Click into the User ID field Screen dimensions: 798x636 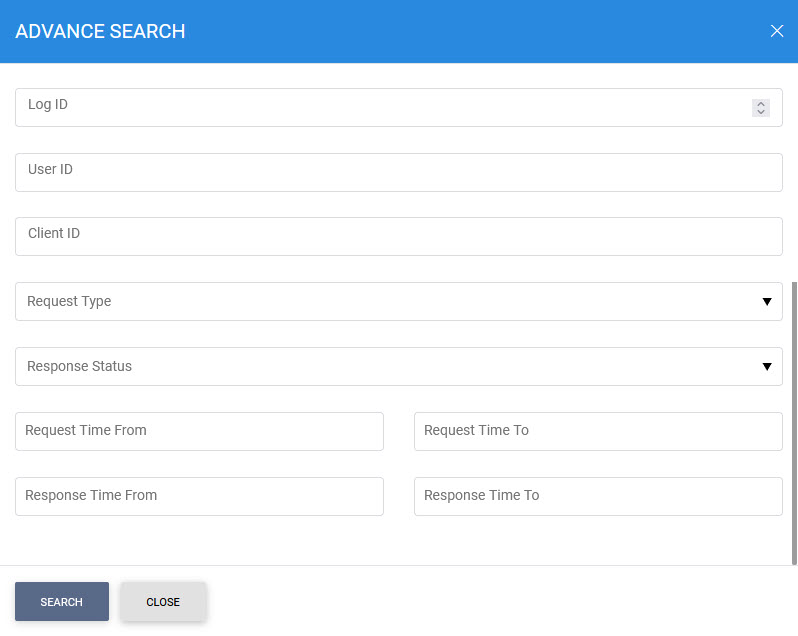398,172
